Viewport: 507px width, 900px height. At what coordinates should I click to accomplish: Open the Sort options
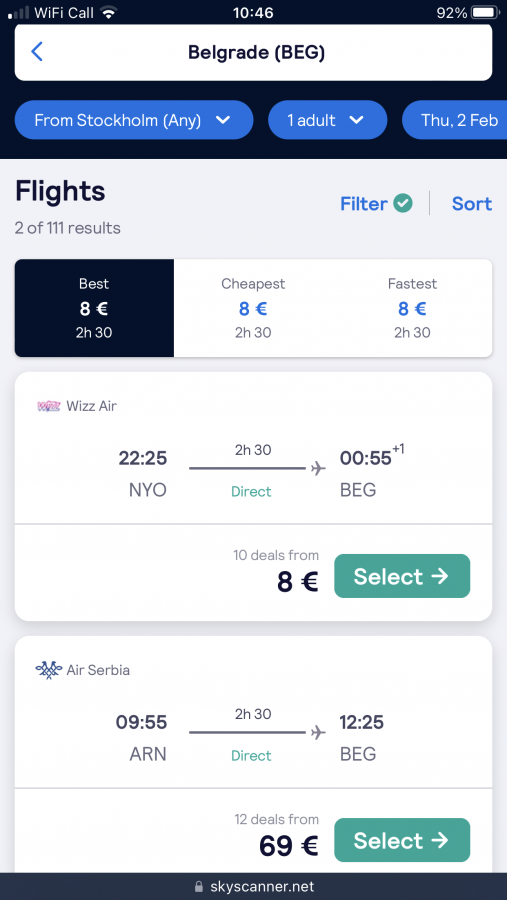tap(472, 203)
